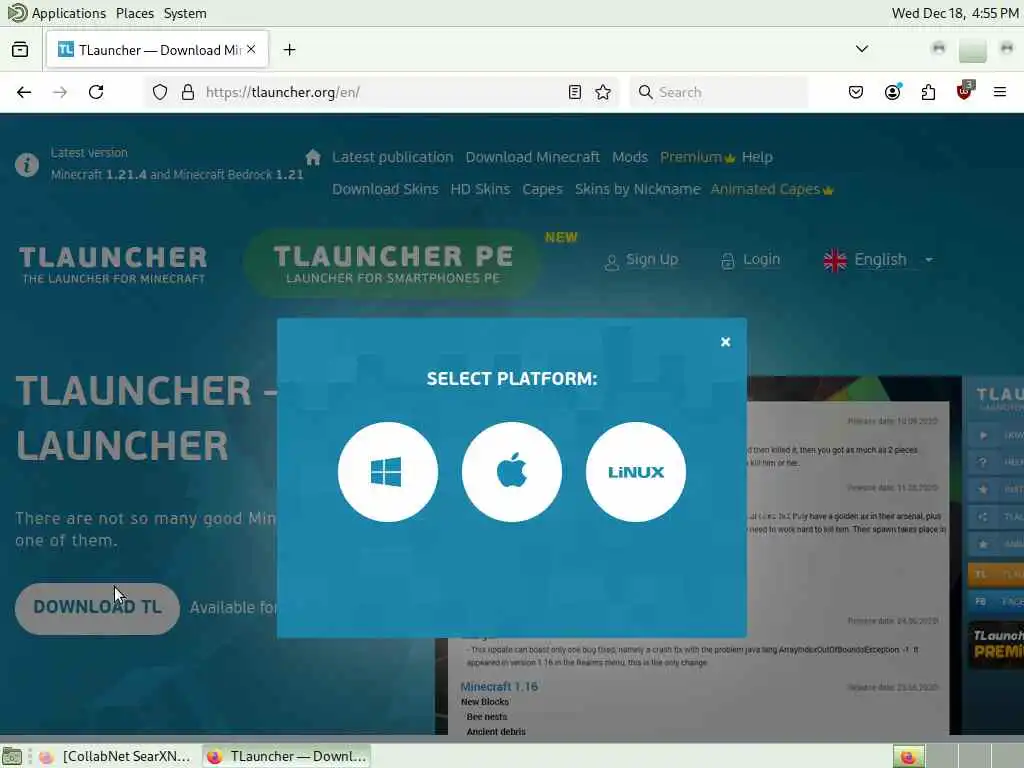Open the Mods navigation link
Viewport: 1024px width, 768px height.
(630, 157)
